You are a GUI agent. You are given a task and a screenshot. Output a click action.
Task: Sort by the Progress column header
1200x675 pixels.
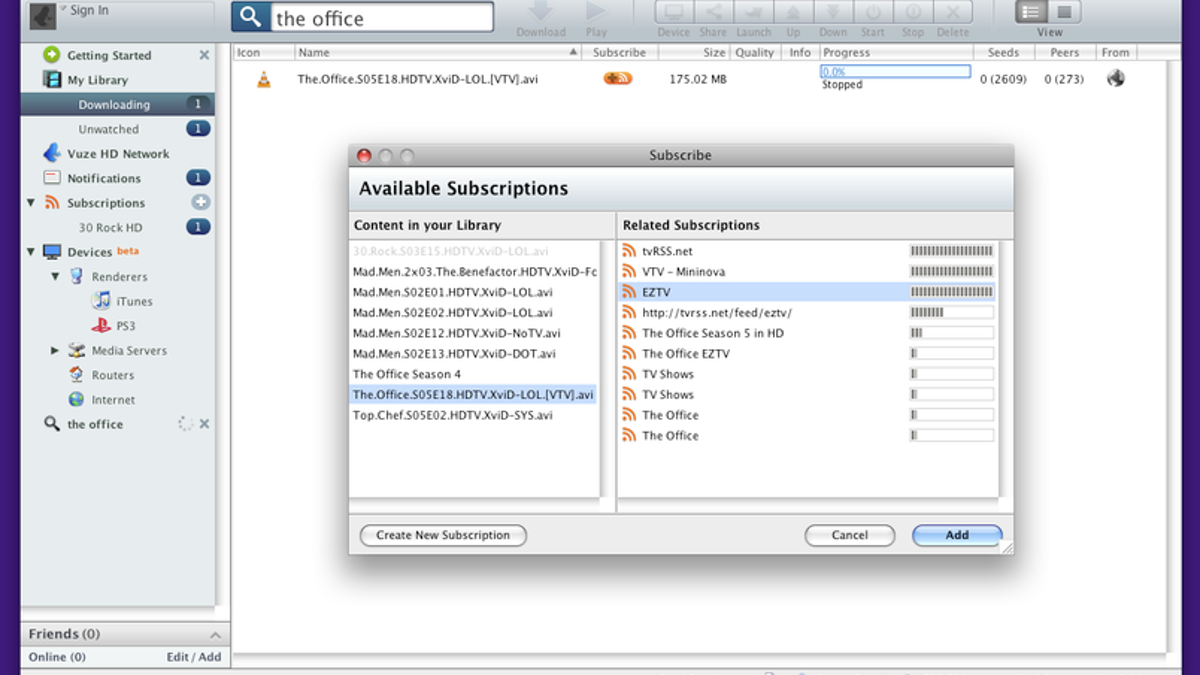coord(897,52)
